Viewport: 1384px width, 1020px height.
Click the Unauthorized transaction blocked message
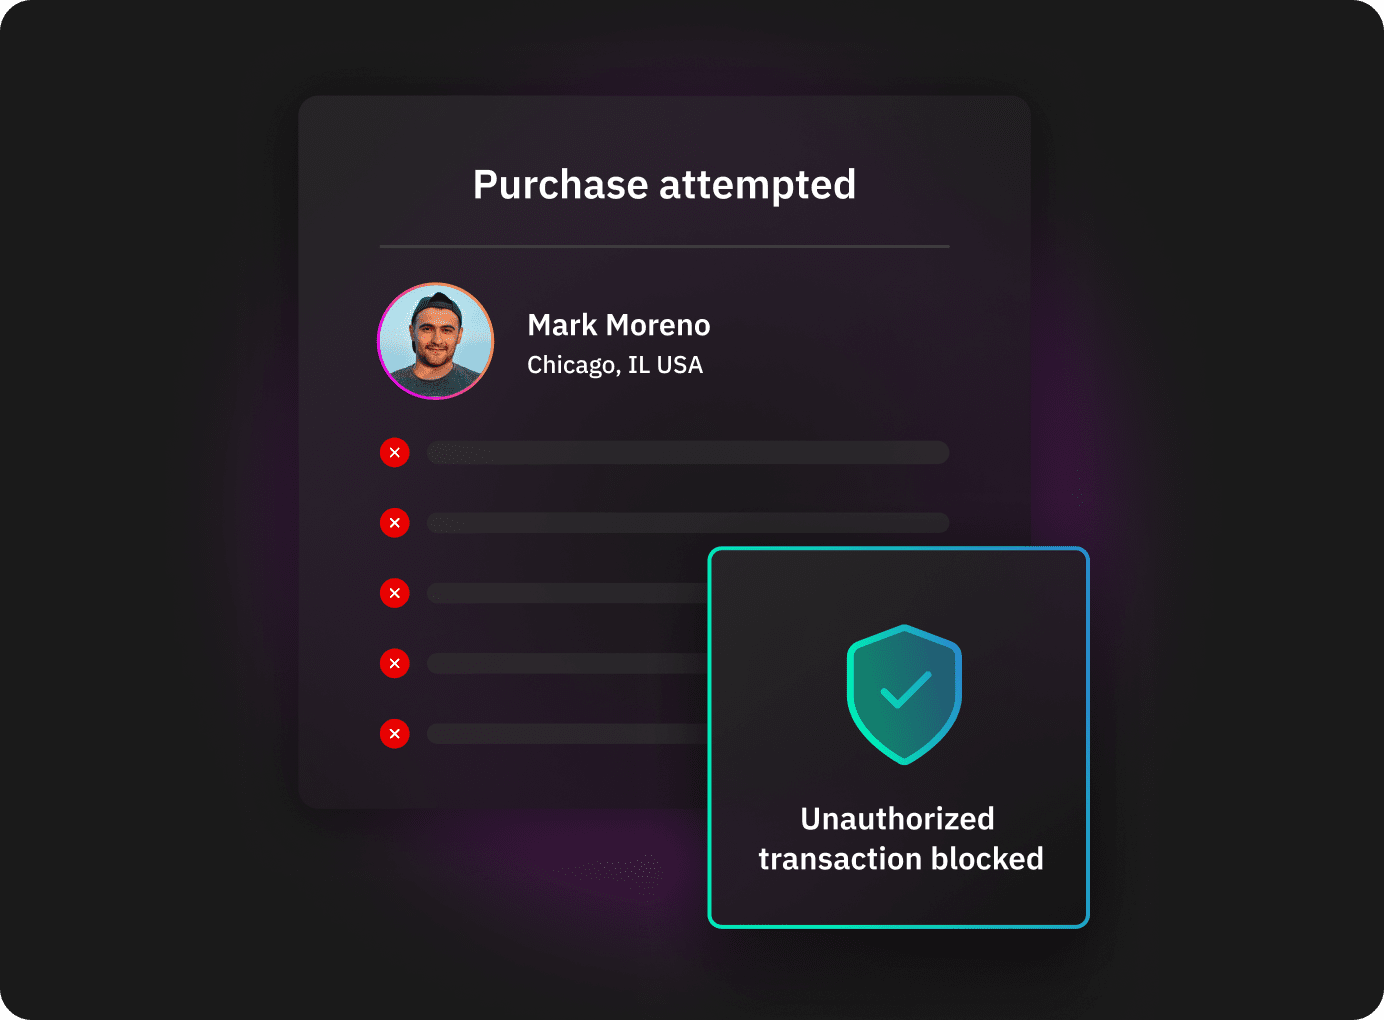(x=900, y=839)
